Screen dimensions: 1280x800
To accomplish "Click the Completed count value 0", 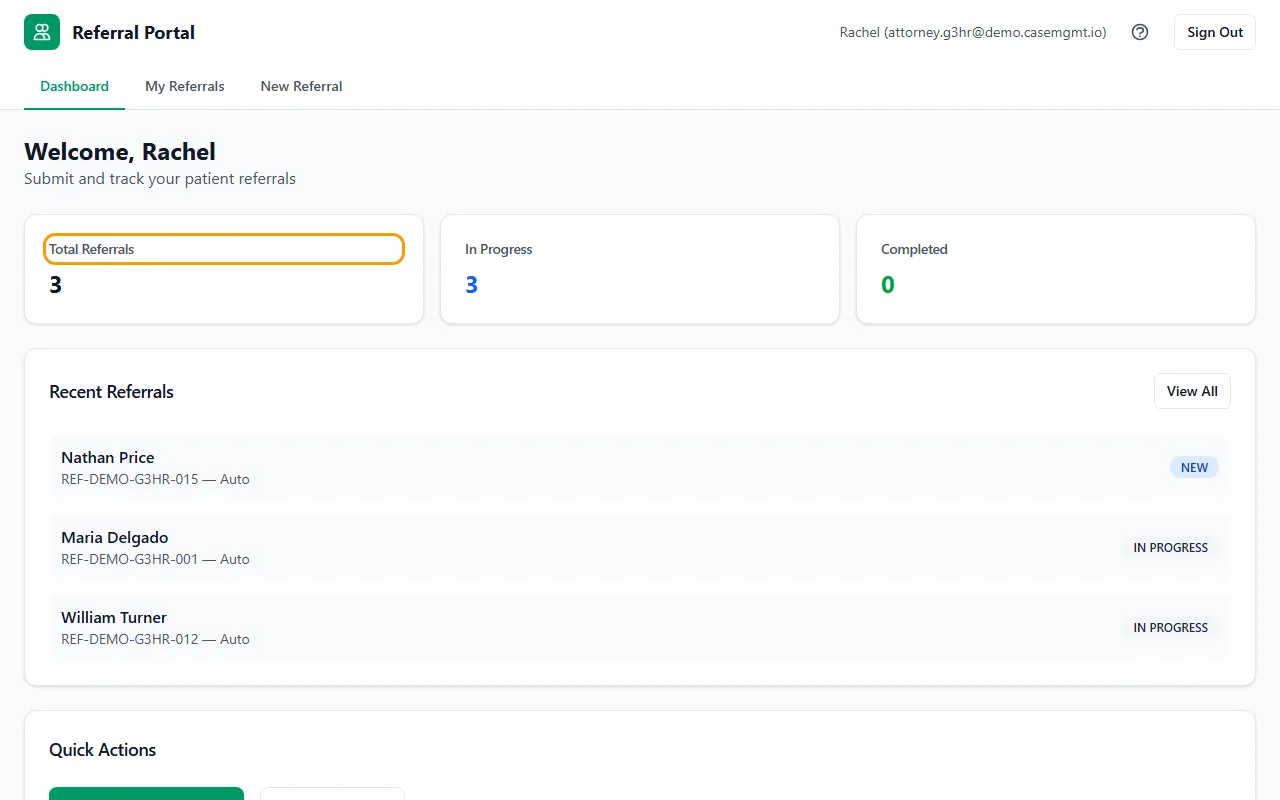I will tap(888, 285).
